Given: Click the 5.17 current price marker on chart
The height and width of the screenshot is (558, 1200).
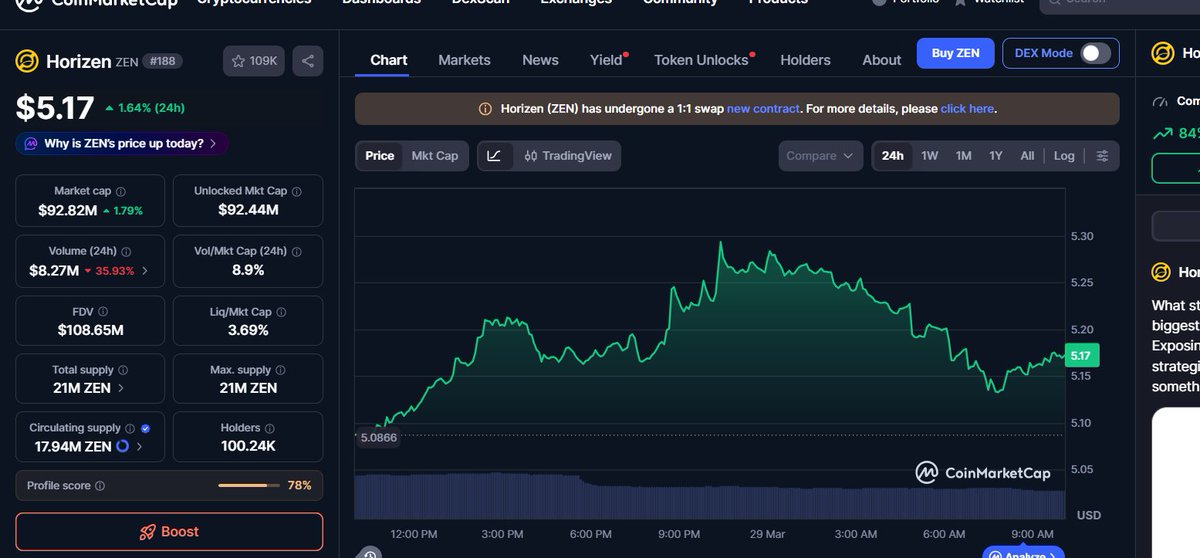Looking at the screenshot, I should click(1083, 355).
